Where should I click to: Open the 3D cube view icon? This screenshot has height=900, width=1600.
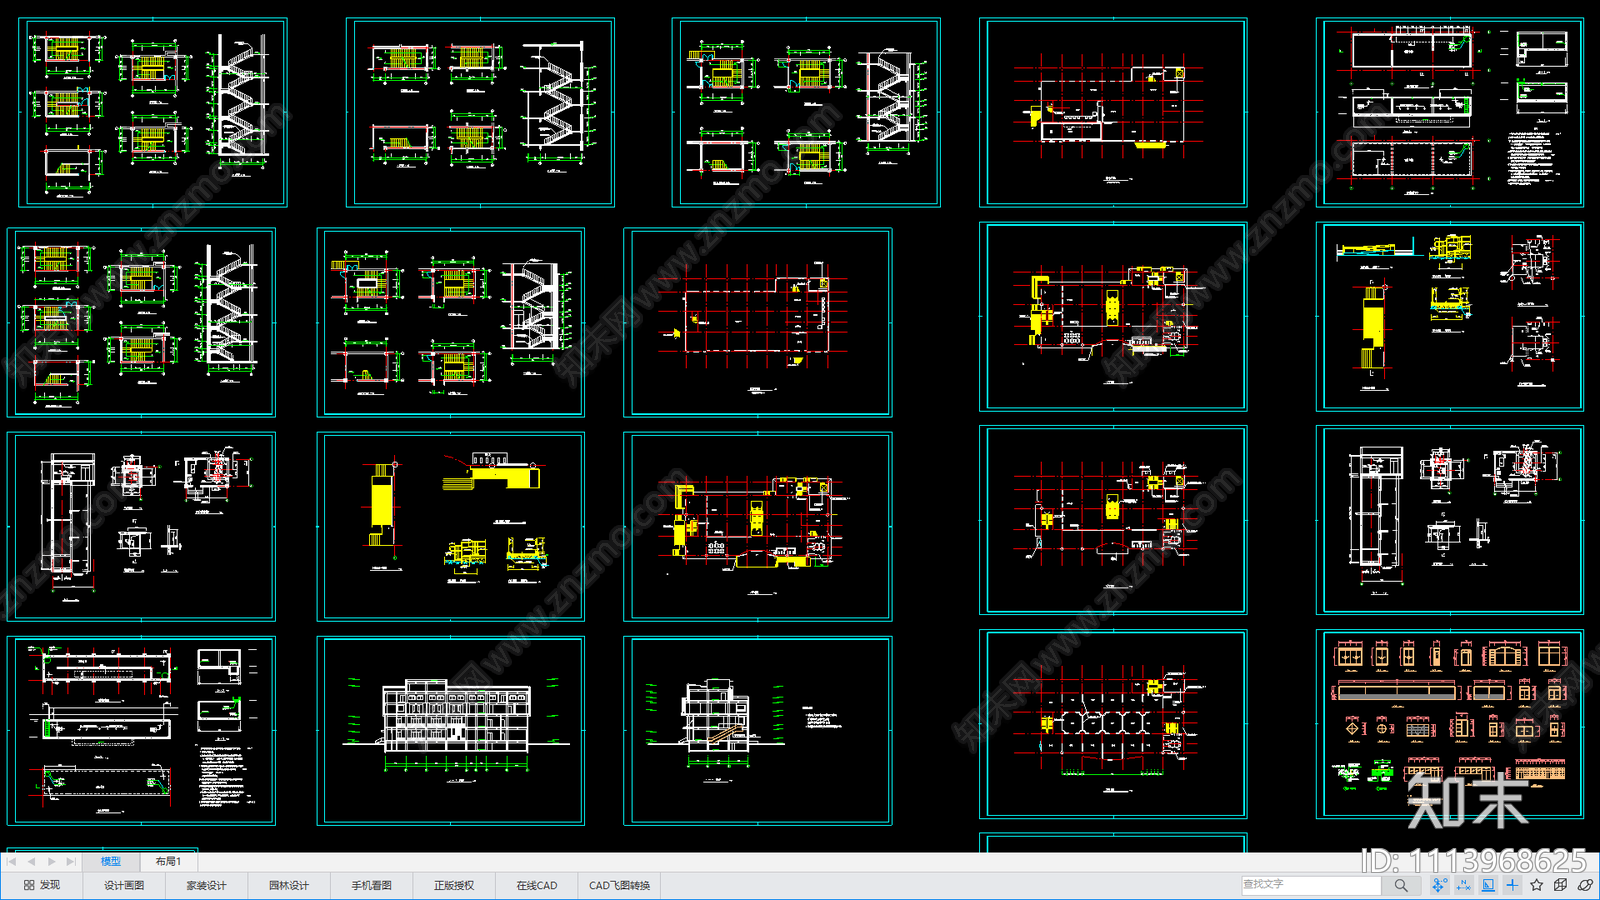(1560, 885)
